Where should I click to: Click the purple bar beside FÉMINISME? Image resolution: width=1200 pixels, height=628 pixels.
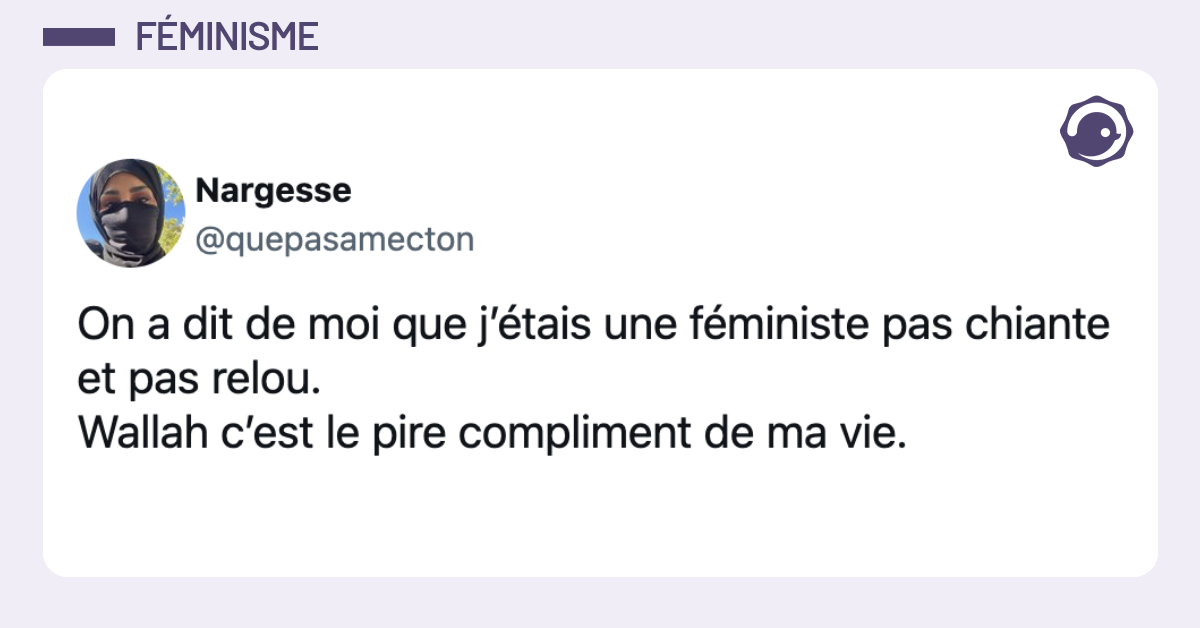79,37
